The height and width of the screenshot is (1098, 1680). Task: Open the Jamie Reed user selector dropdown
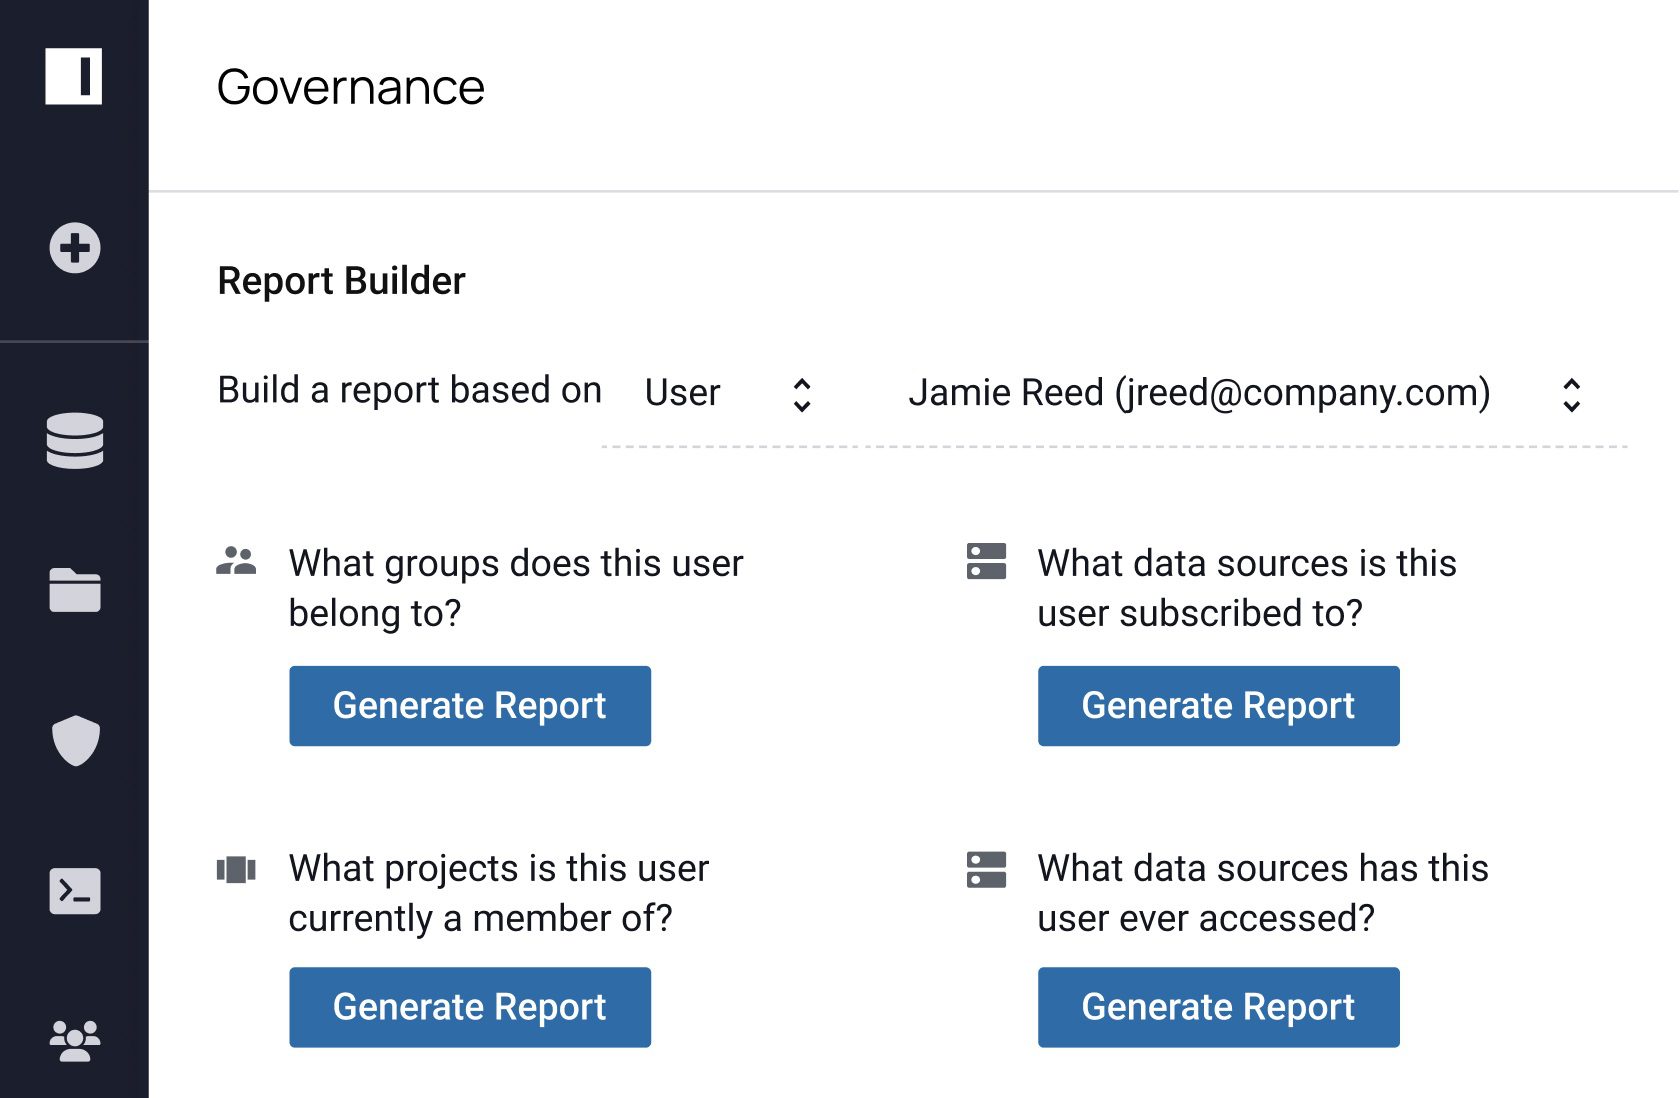click(x=1246, y=393)
